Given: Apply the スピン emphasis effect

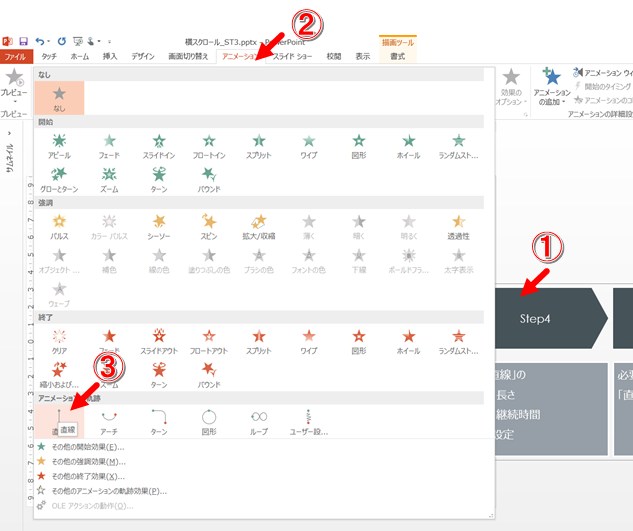Looking at the screenshot, I should coord(209,227).
